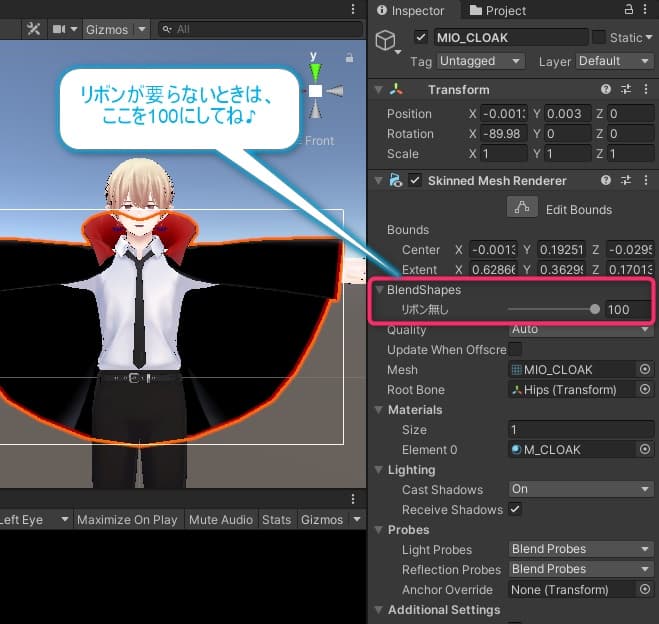Open Transform component three-dot menu
The image size is (659, 624).
click(x=646, y=90)
